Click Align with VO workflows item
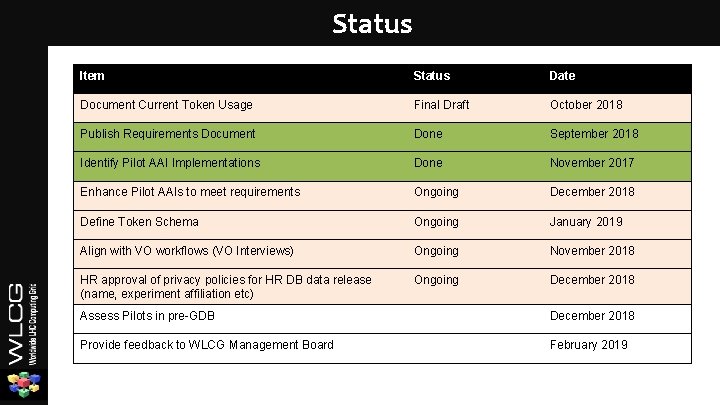 pyautogui.click(x=186, y=251)
